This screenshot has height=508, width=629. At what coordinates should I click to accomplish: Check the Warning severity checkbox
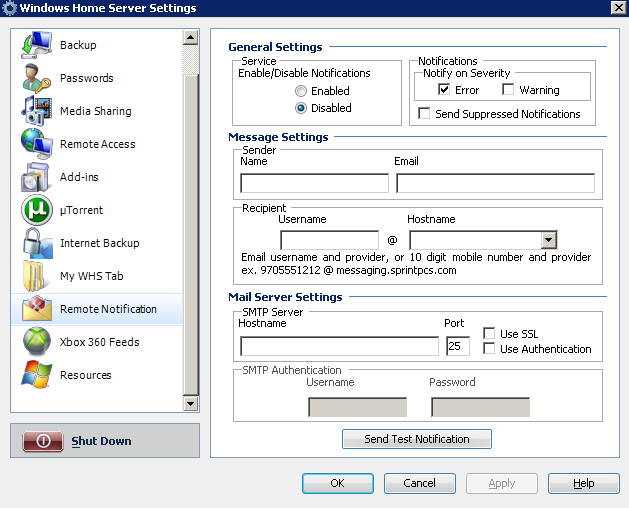pyautogui.click(x=508, y=89)
